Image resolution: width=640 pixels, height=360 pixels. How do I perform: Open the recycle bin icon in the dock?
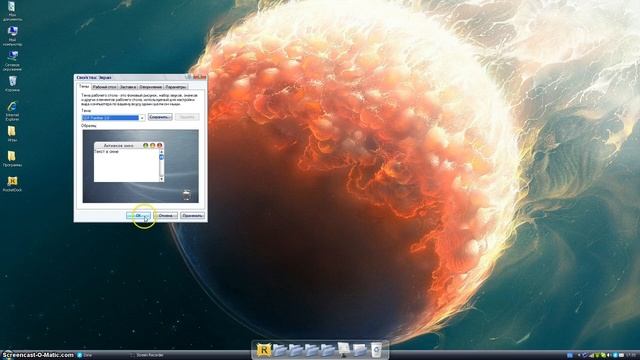376,350
